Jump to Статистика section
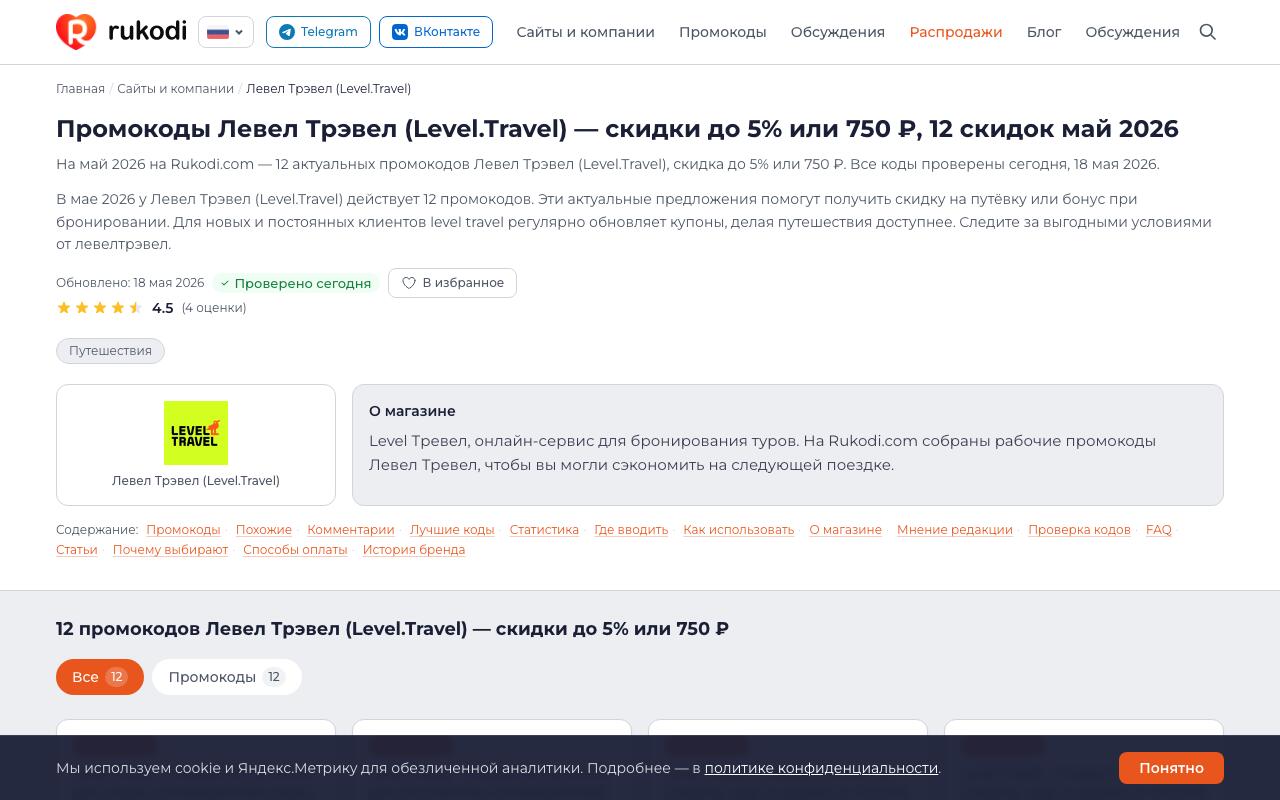 [x=544, y=530]
